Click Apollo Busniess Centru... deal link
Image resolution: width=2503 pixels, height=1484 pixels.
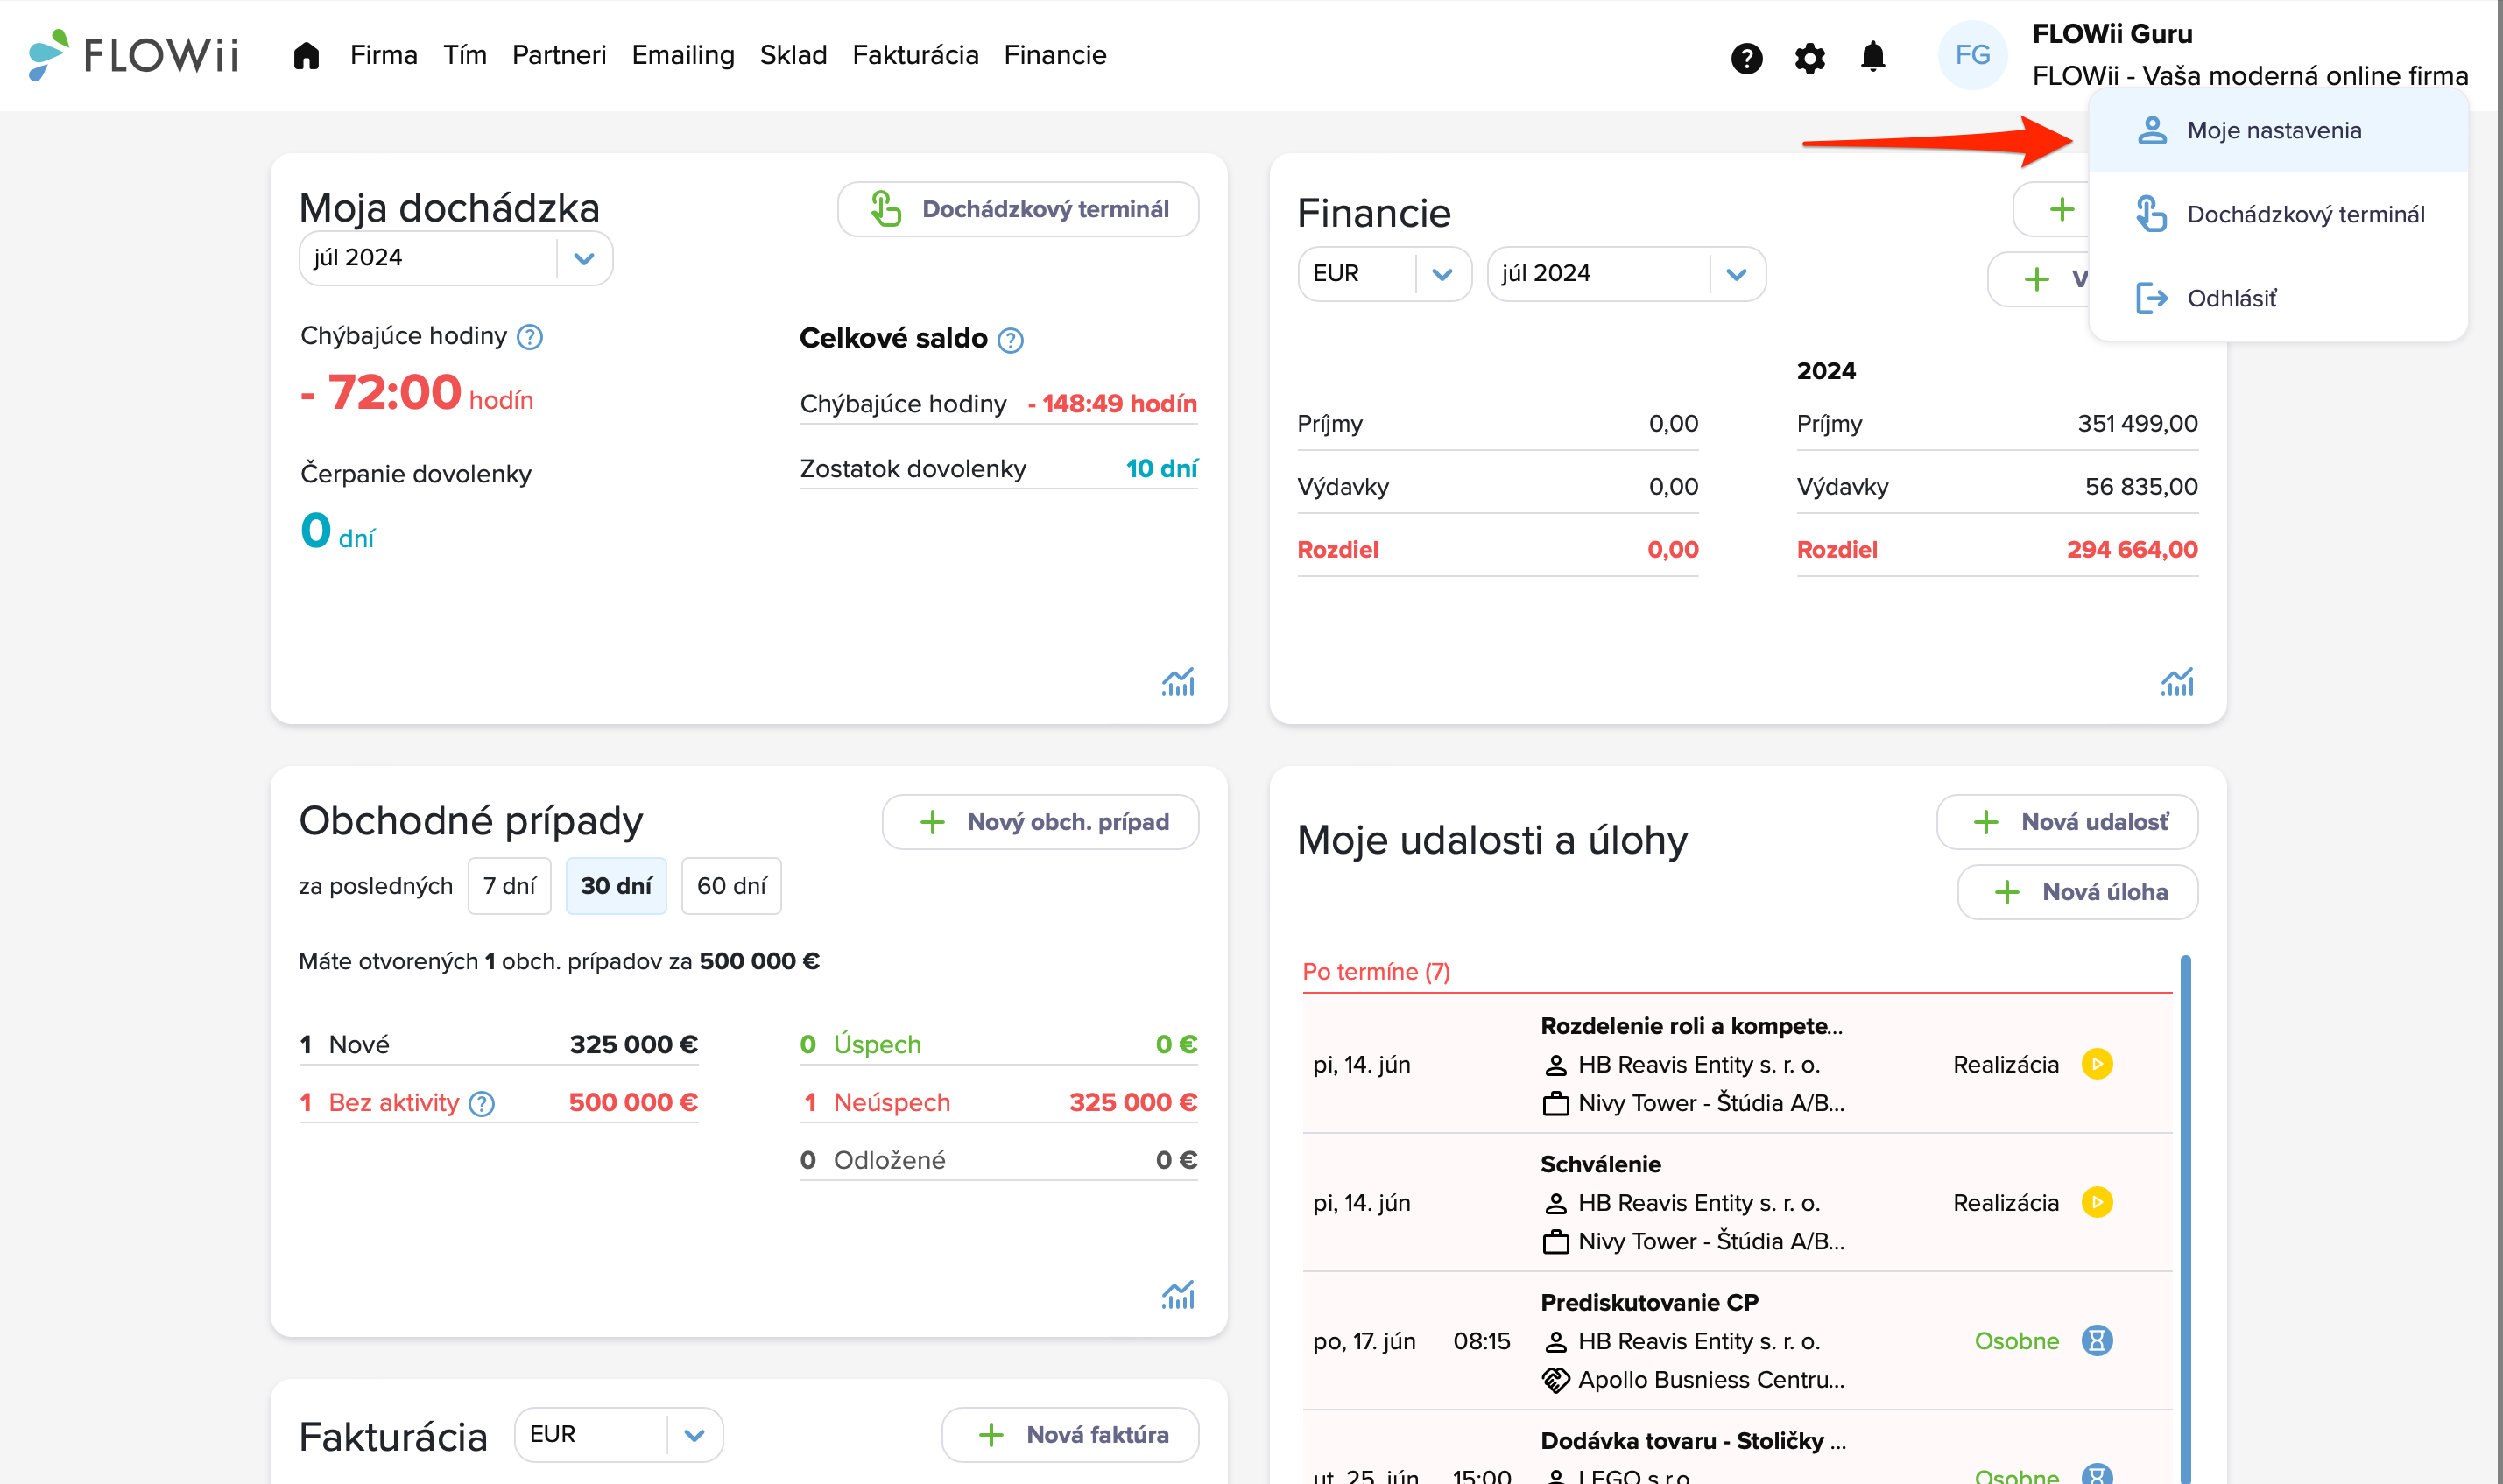coord(1710,1380)
